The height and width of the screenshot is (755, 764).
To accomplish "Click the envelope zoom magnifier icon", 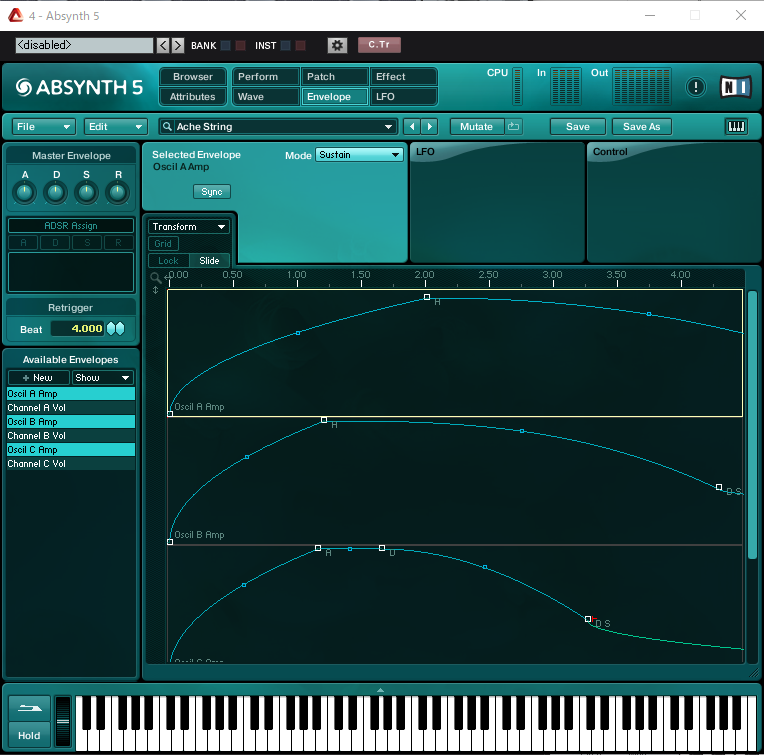I will [155, 278].
